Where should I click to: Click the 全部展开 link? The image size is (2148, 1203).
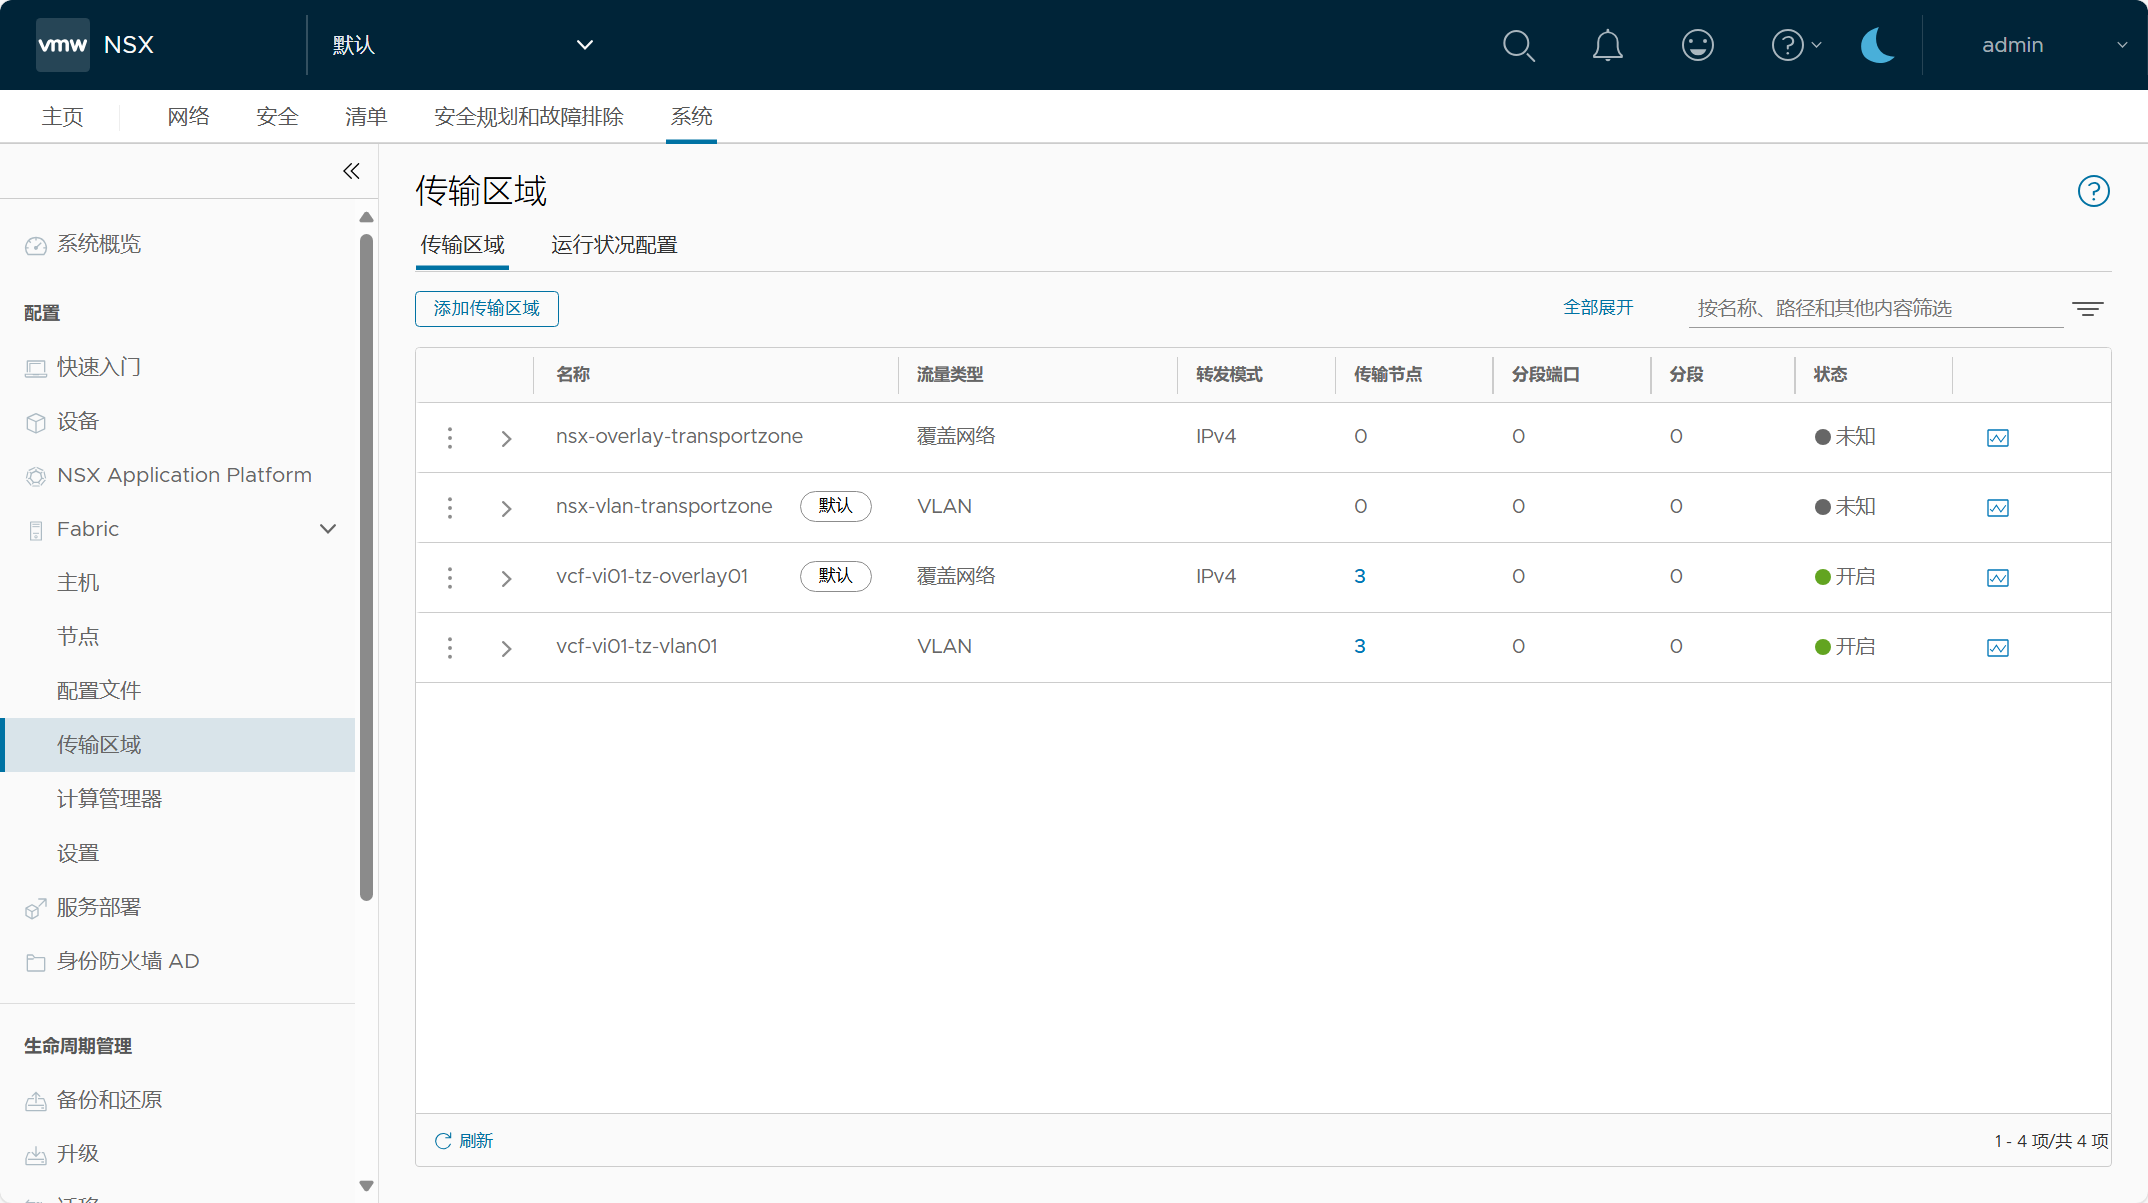tap(1598, 308)
